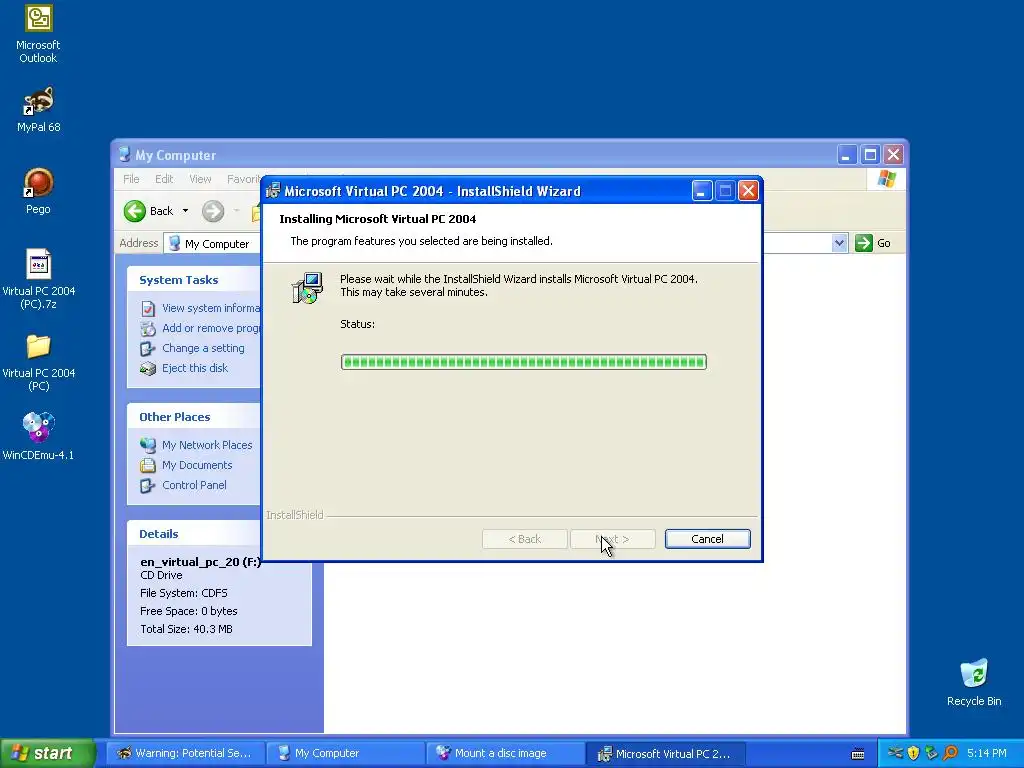Open My Network Places link
This screenshot has width=1024, height=768.
point(207,445)
